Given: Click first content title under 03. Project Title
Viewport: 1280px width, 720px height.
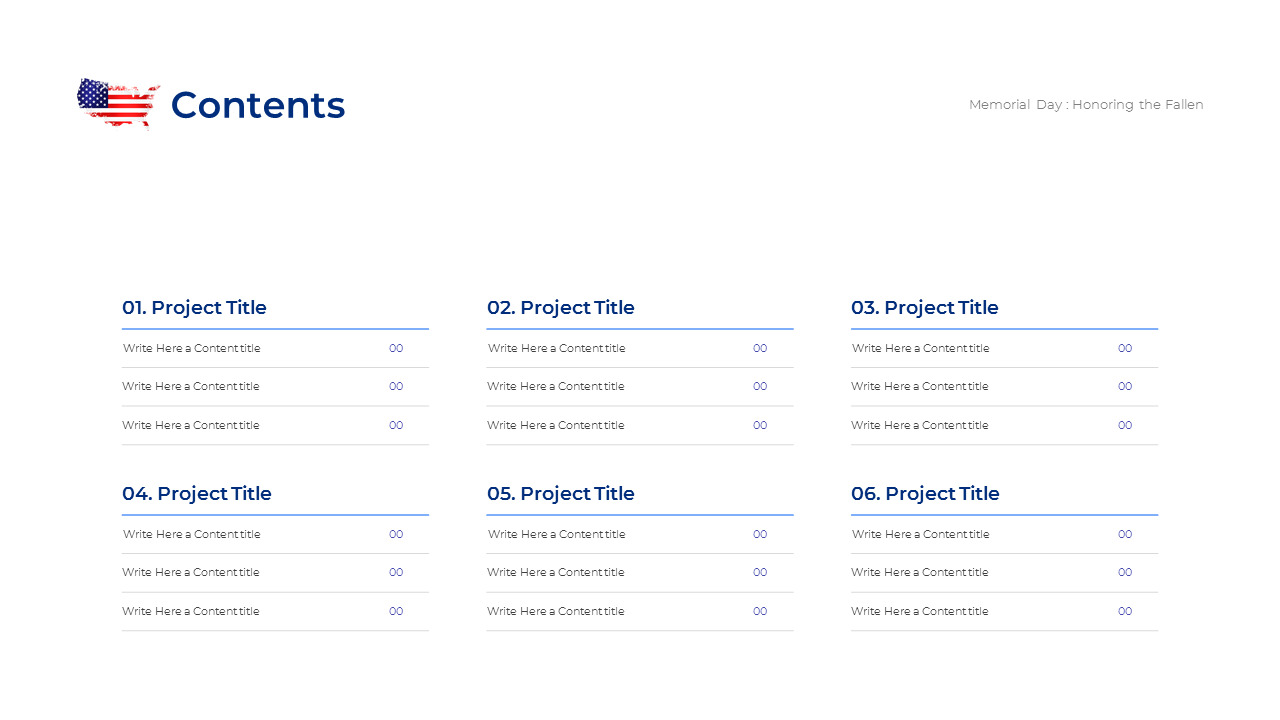Looking at the screenshot, I should (x=920, y=348).
